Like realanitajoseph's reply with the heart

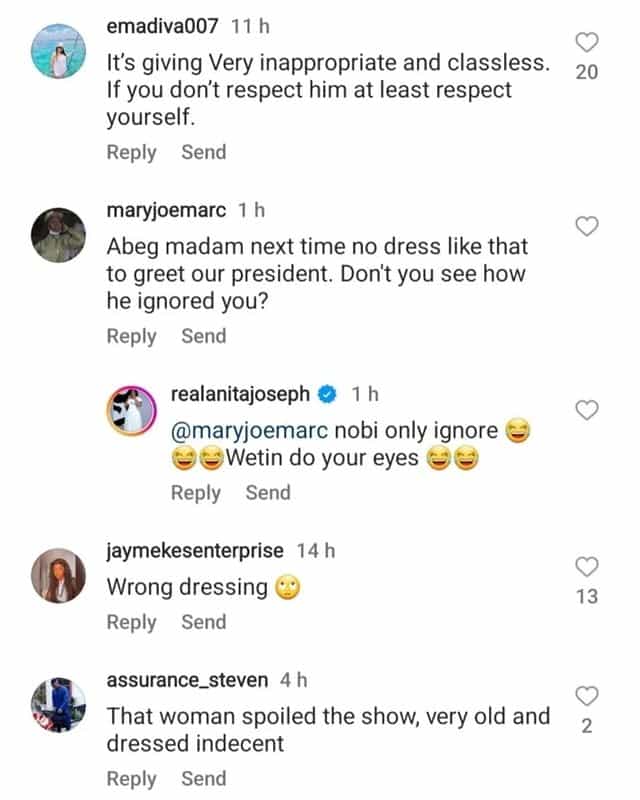pyautogui.click(x=588, y=409)
